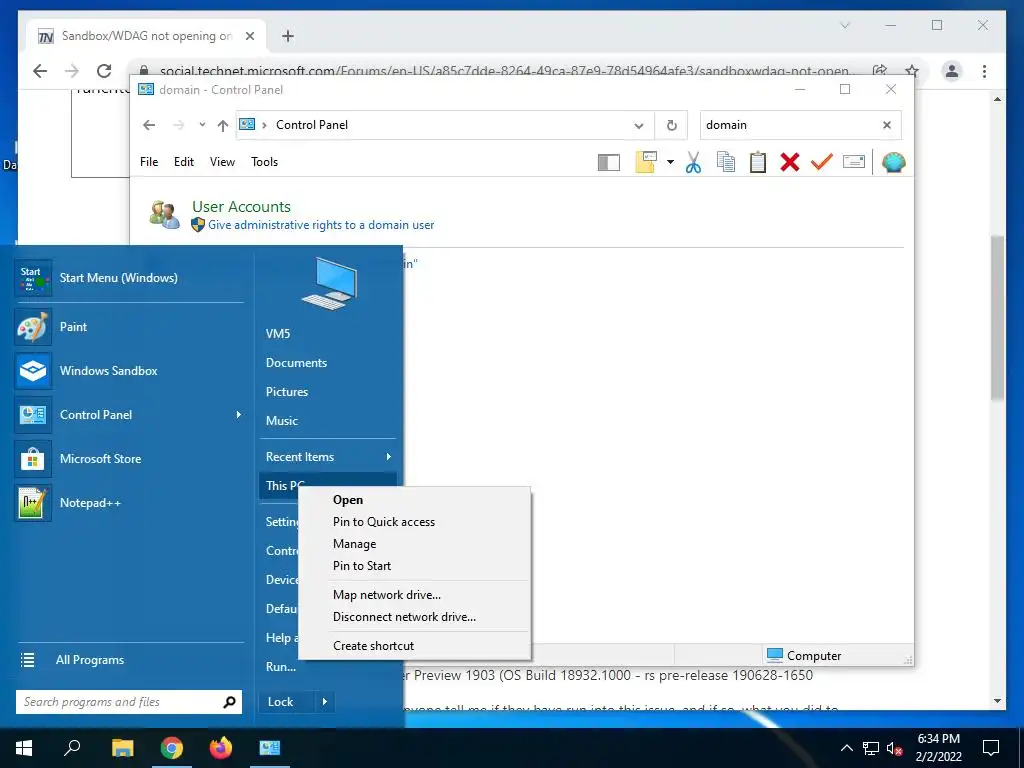
Task: Open Firefox from the taskbar
Action: [x=221, y=748]
